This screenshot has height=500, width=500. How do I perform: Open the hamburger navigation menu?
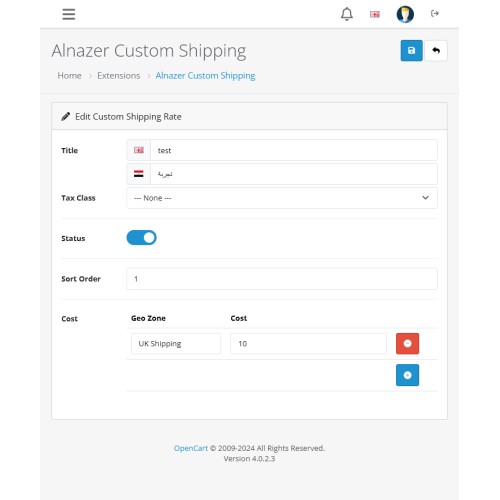tap(69, 14)
